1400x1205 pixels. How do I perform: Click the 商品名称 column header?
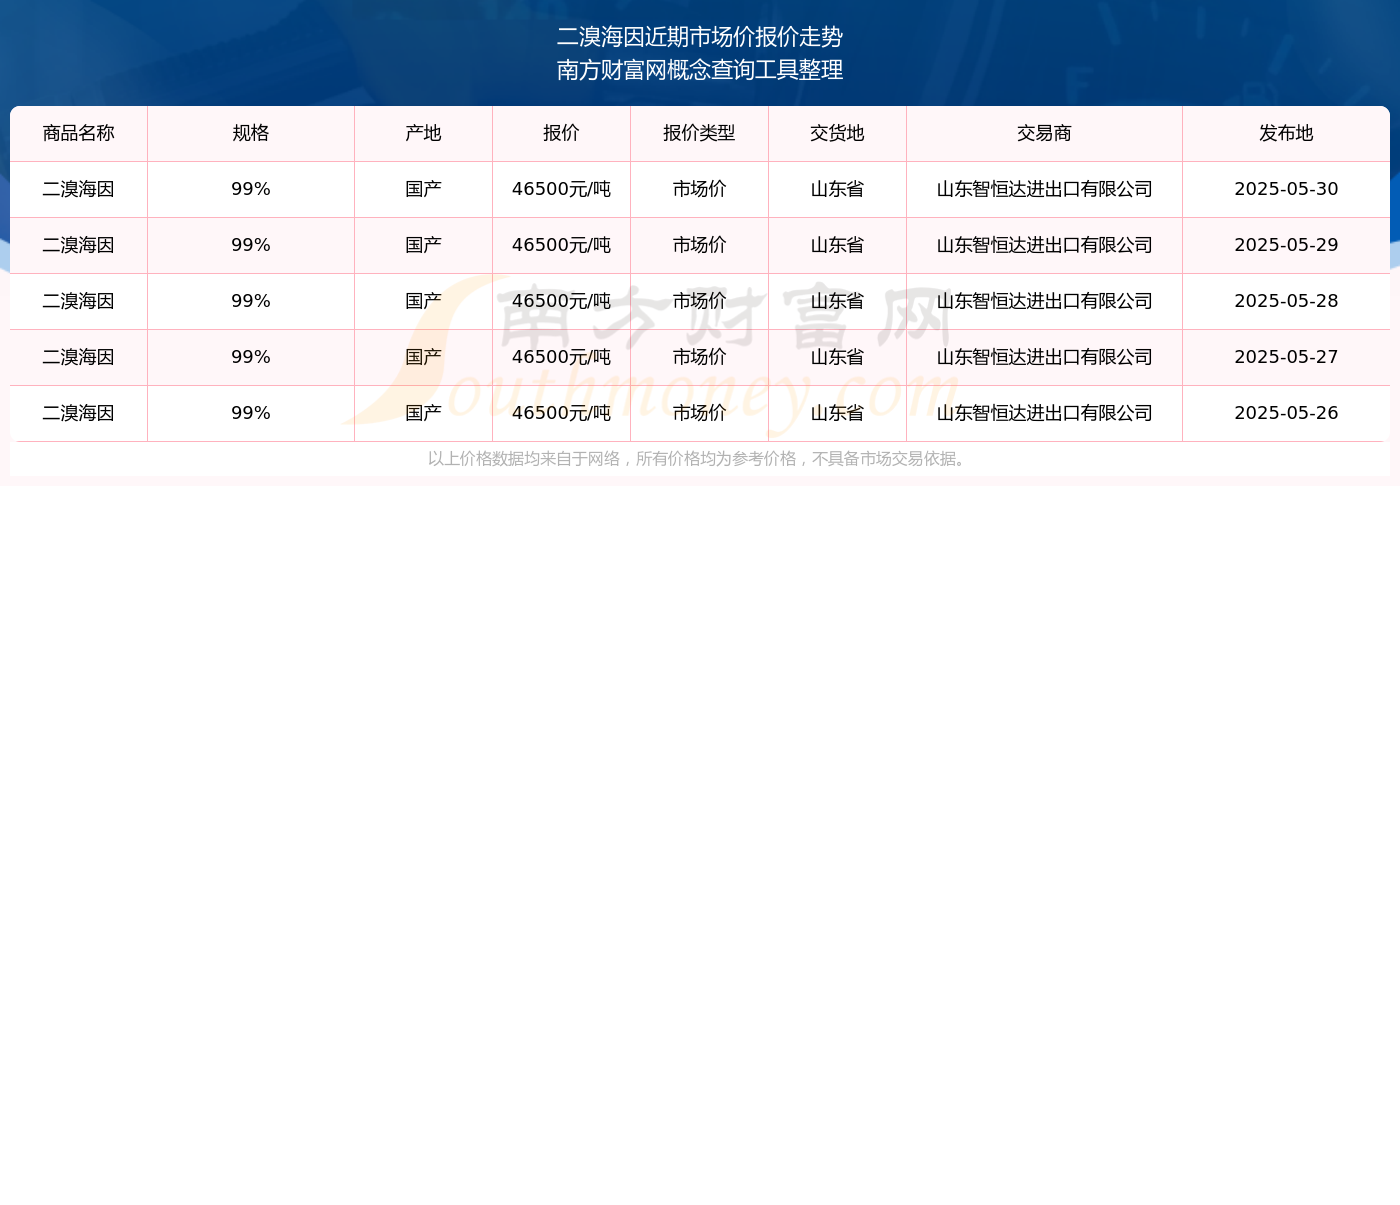(x=79, y=133)
